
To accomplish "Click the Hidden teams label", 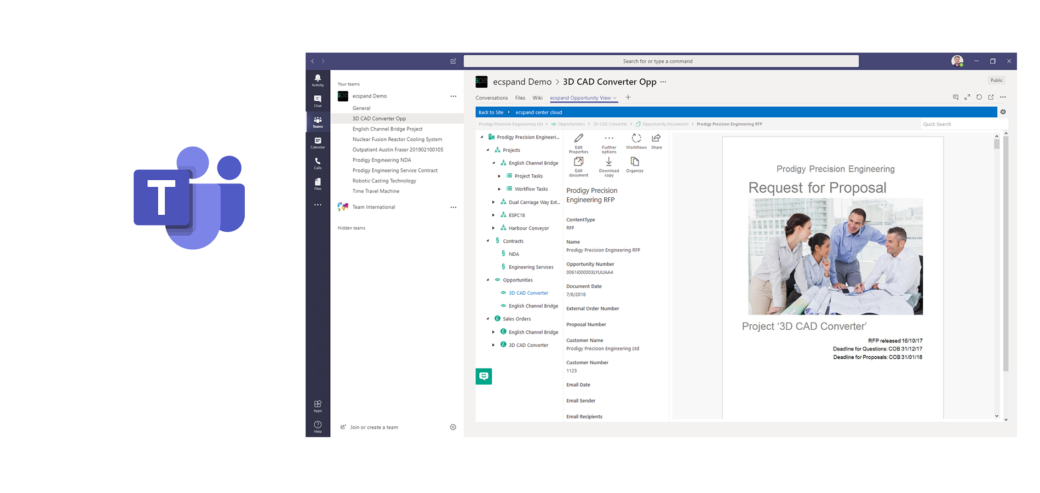I will [x=352, y=228].
